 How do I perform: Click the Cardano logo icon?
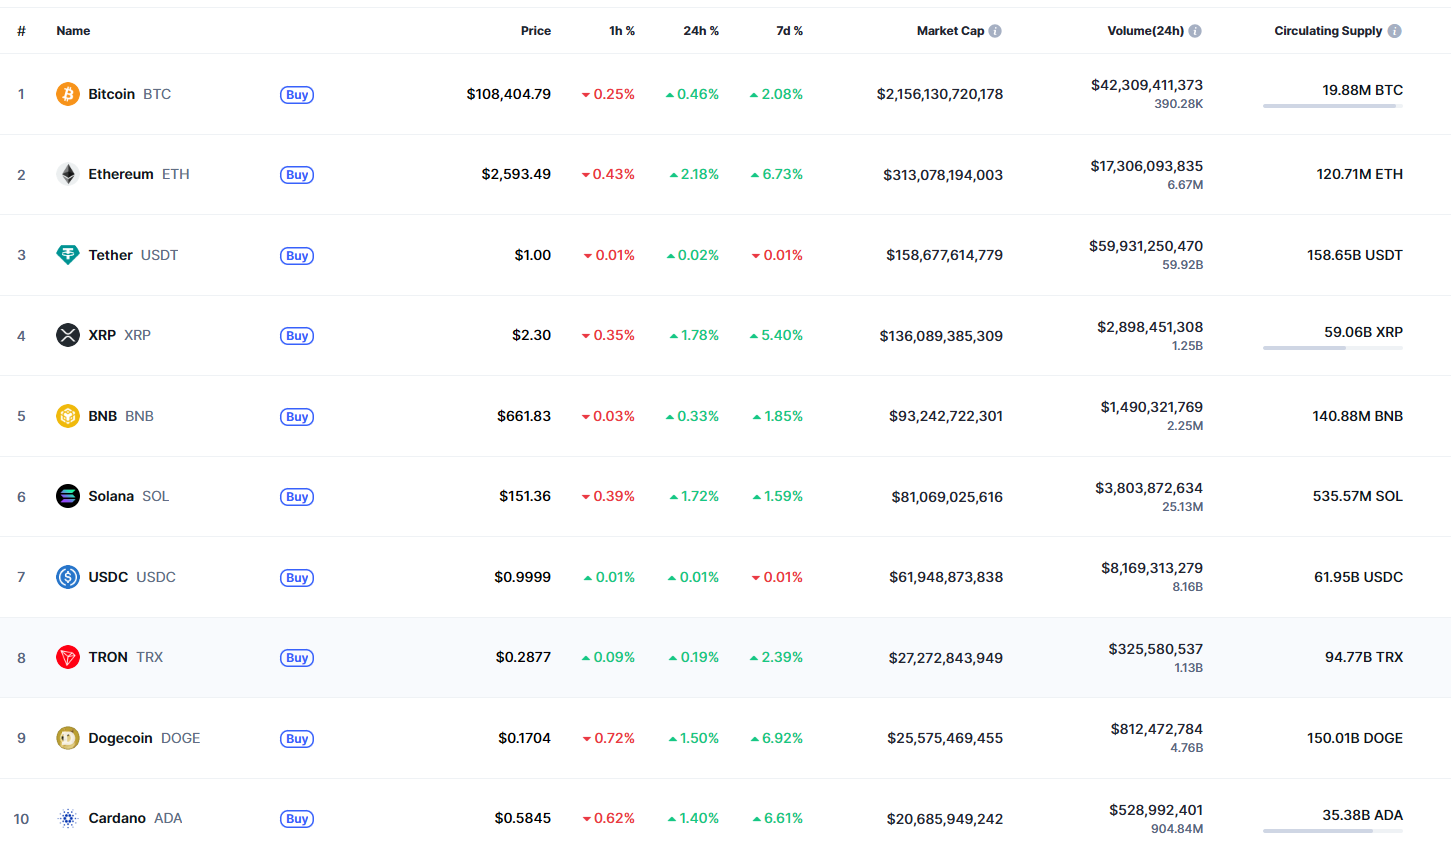68,818
